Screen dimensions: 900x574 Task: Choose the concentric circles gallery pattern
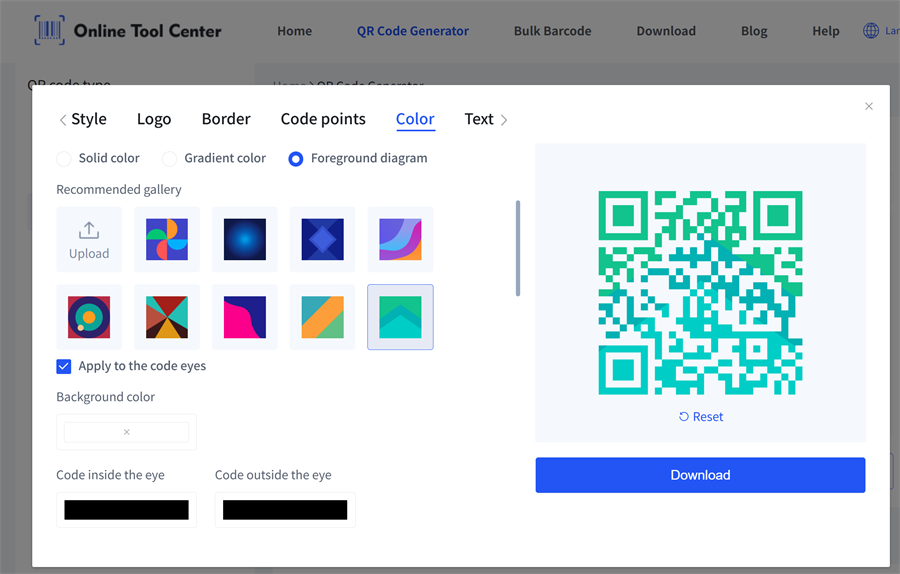[89, 317]
